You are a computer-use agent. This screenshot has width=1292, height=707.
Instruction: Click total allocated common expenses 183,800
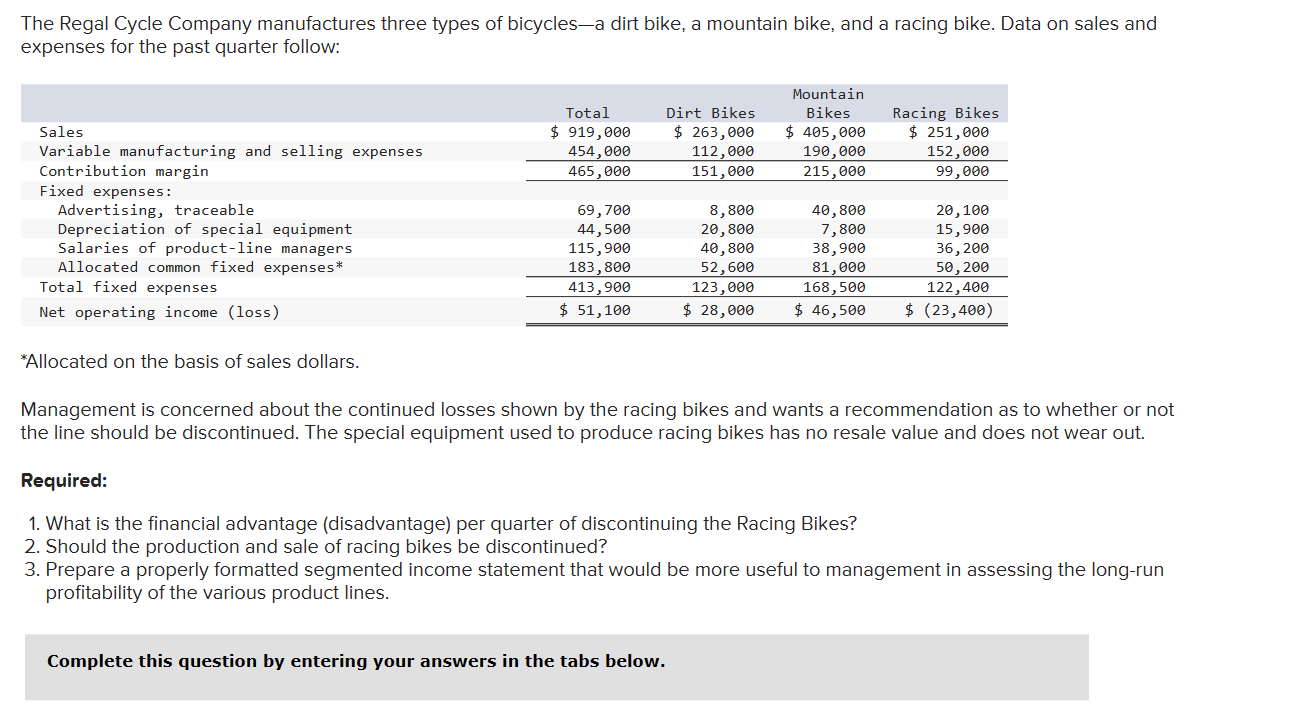pyautogui.click(x=600, y=267)
